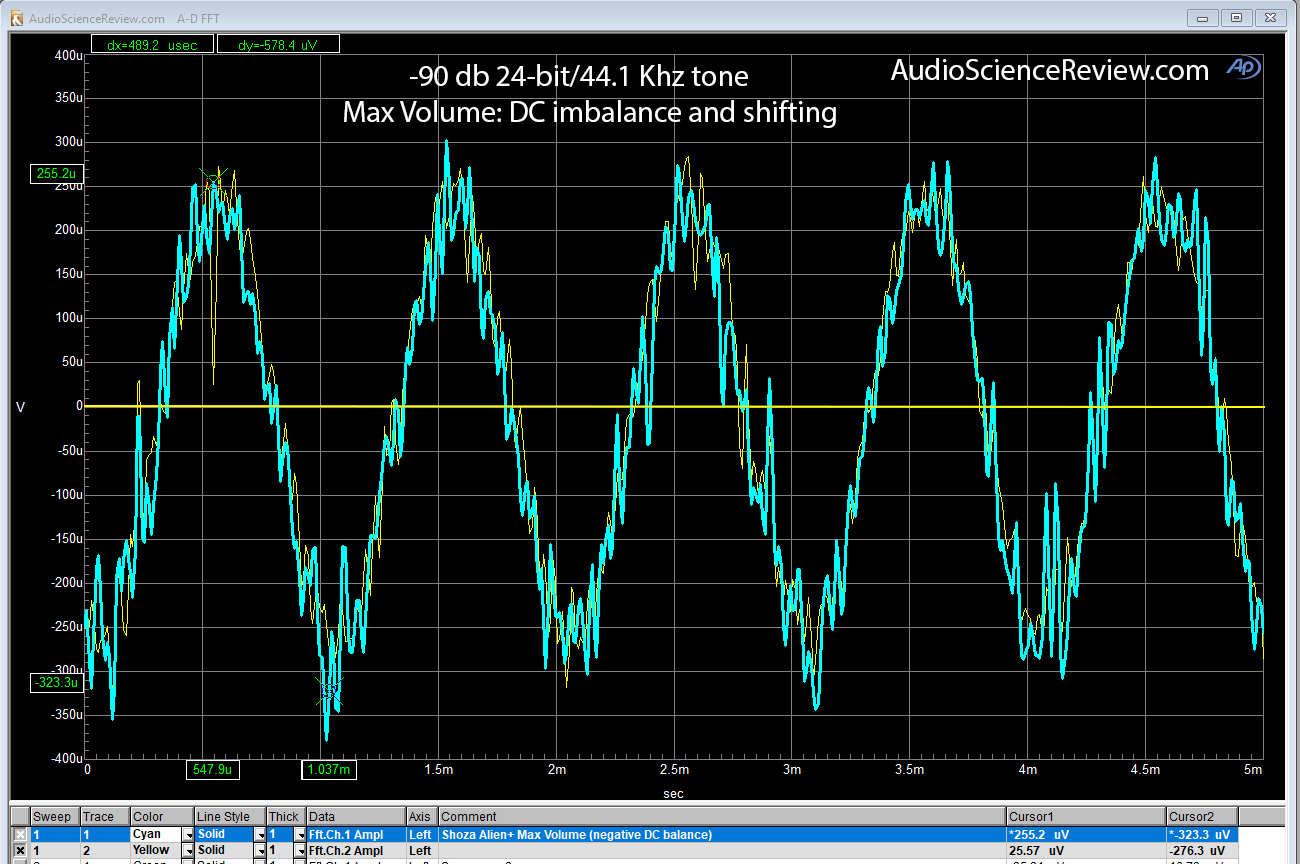Open the Yellow color dropdown
The image size is (1300, 864).
pos(188,850)
